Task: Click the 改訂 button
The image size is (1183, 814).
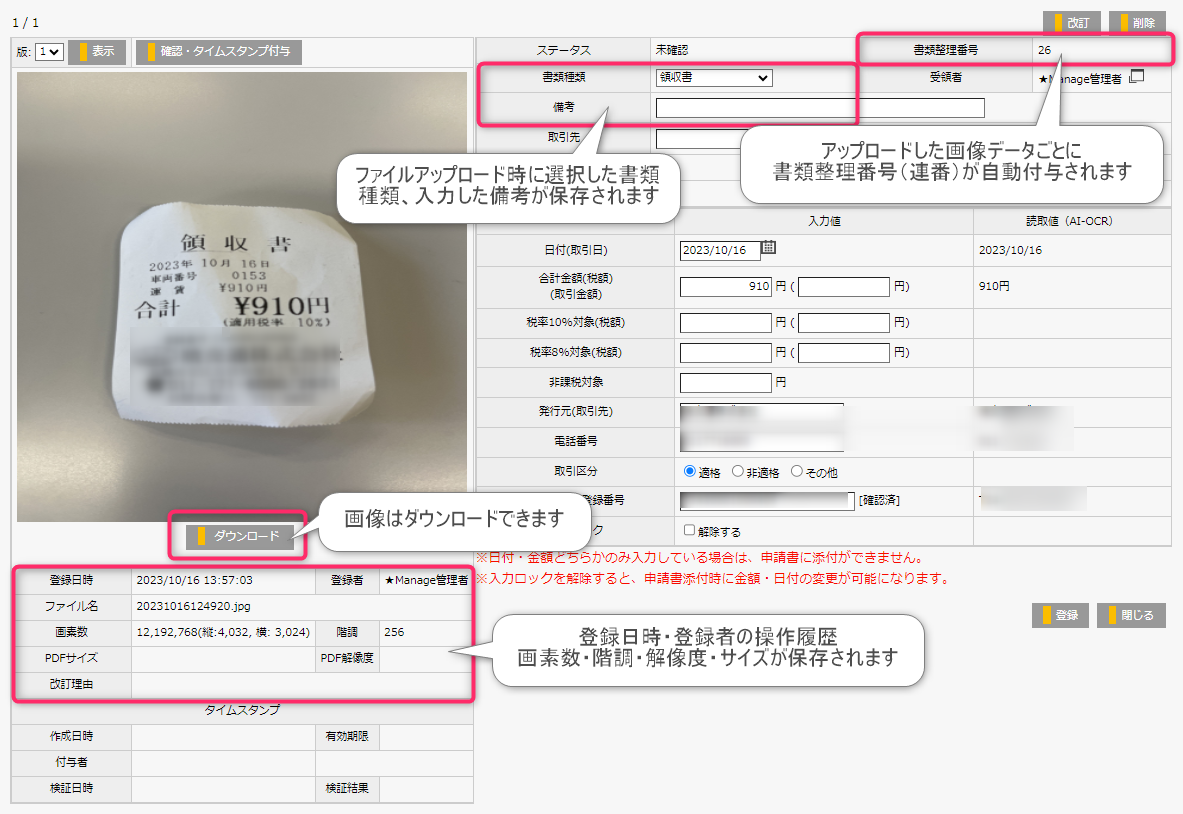Action: pos(1072,23)
